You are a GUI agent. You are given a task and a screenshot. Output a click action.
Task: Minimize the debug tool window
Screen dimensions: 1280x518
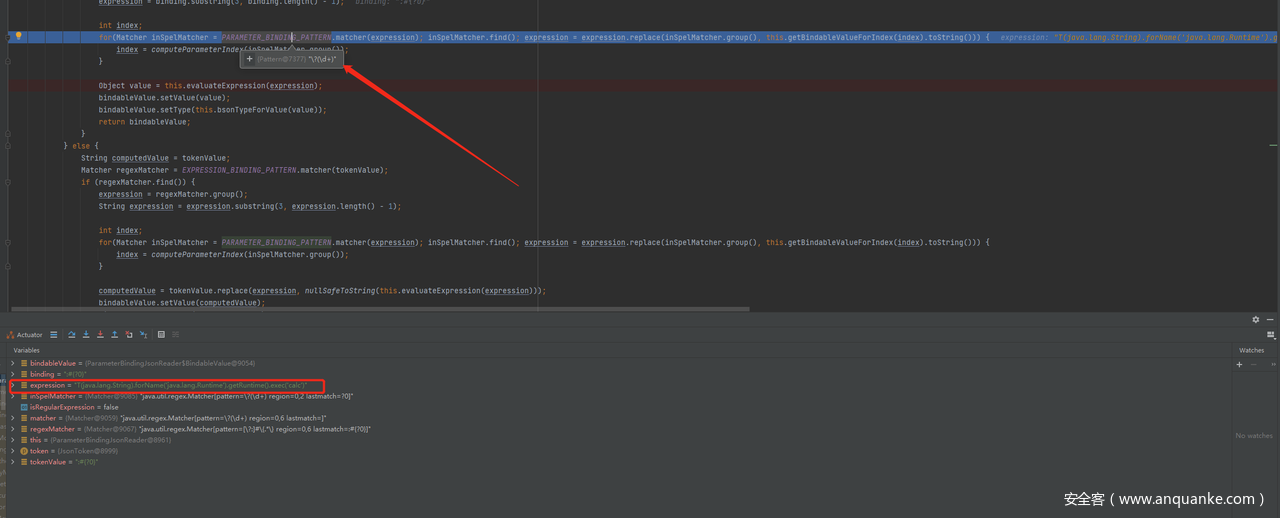1270,320
